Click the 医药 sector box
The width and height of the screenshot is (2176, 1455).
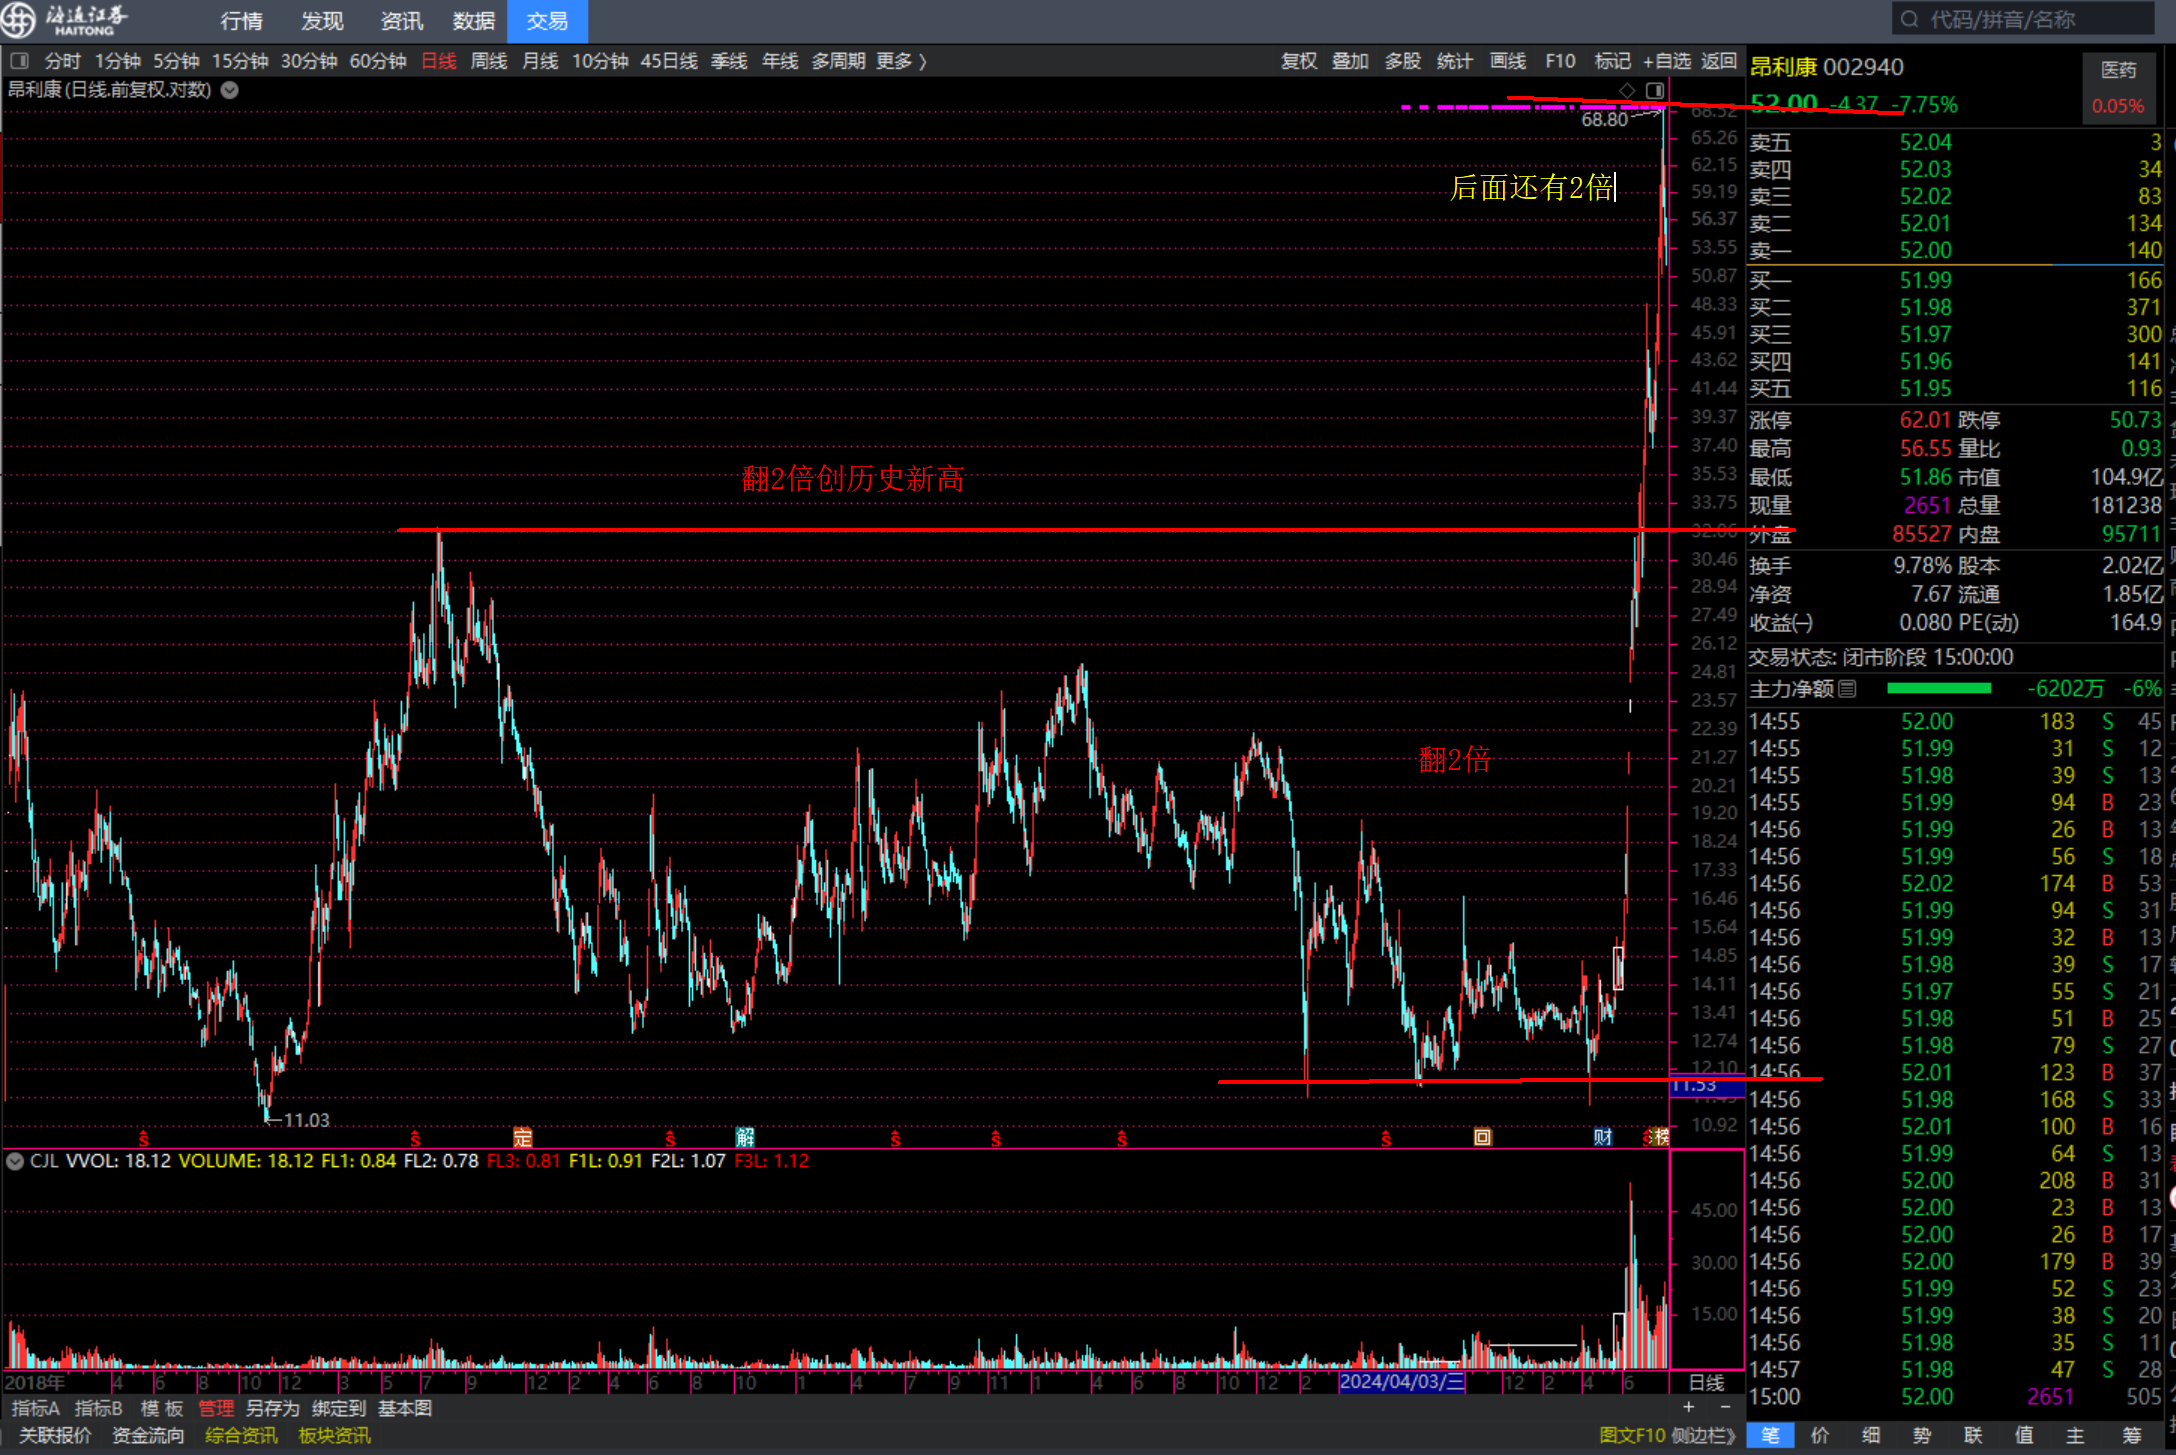pyautogui.click(x=2118, y=87)
